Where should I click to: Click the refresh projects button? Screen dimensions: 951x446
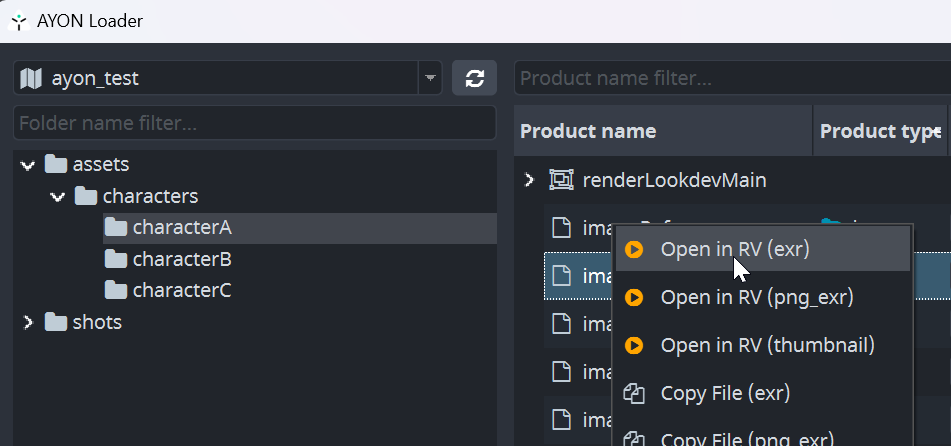(x=475, y=78)
